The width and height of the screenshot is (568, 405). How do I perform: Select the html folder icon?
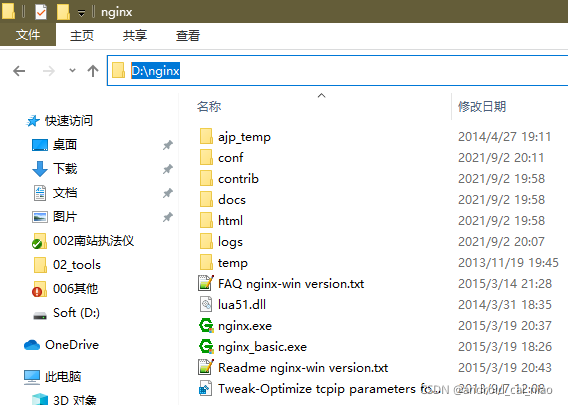click(x=206, y=221)
